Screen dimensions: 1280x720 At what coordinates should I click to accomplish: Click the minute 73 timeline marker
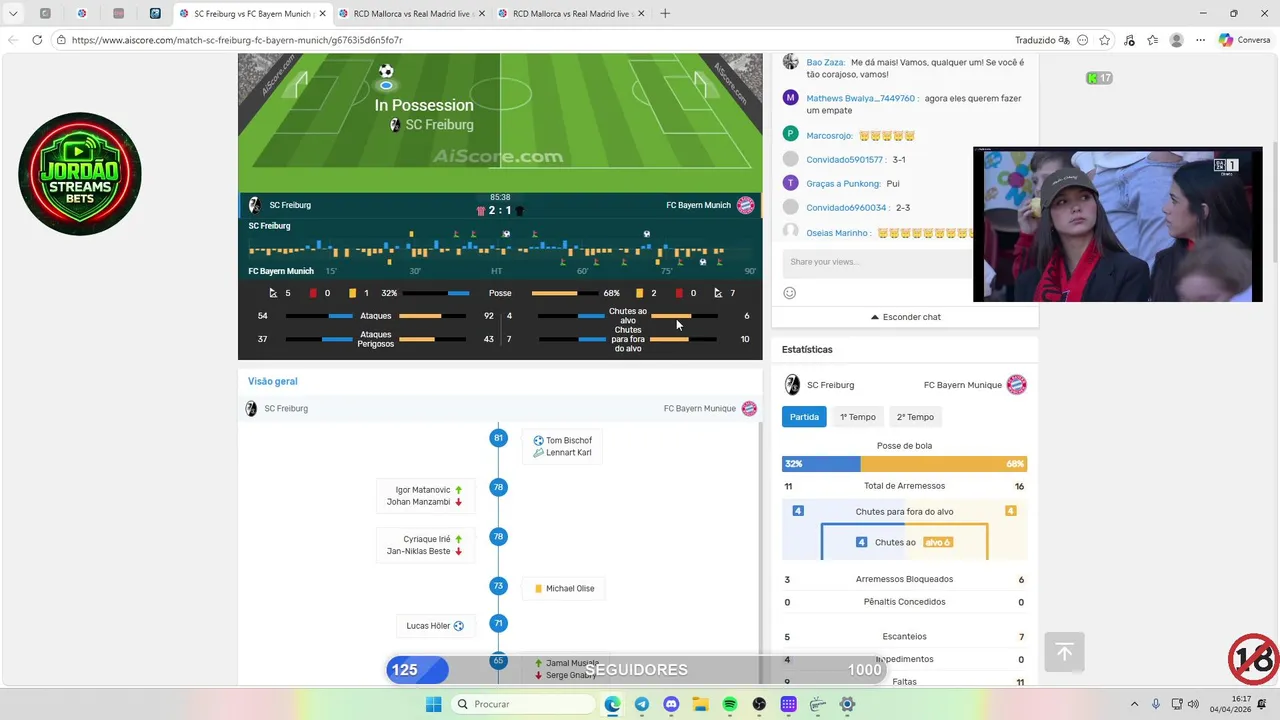(x=498, y=586)
